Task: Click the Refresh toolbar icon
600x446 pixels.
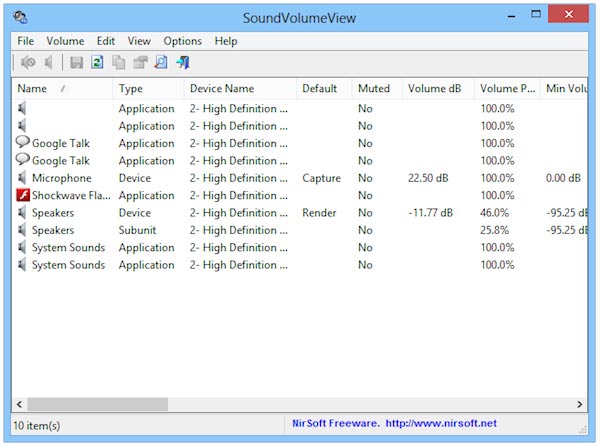Action: tap(97, 62)
